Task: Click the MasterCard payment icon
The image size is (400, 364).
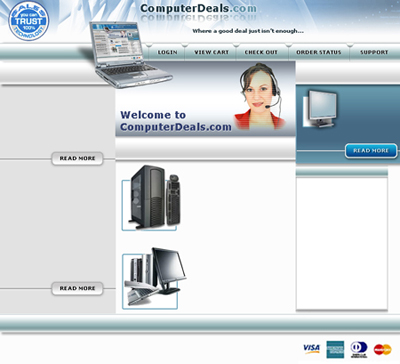Action: (382, 349)
